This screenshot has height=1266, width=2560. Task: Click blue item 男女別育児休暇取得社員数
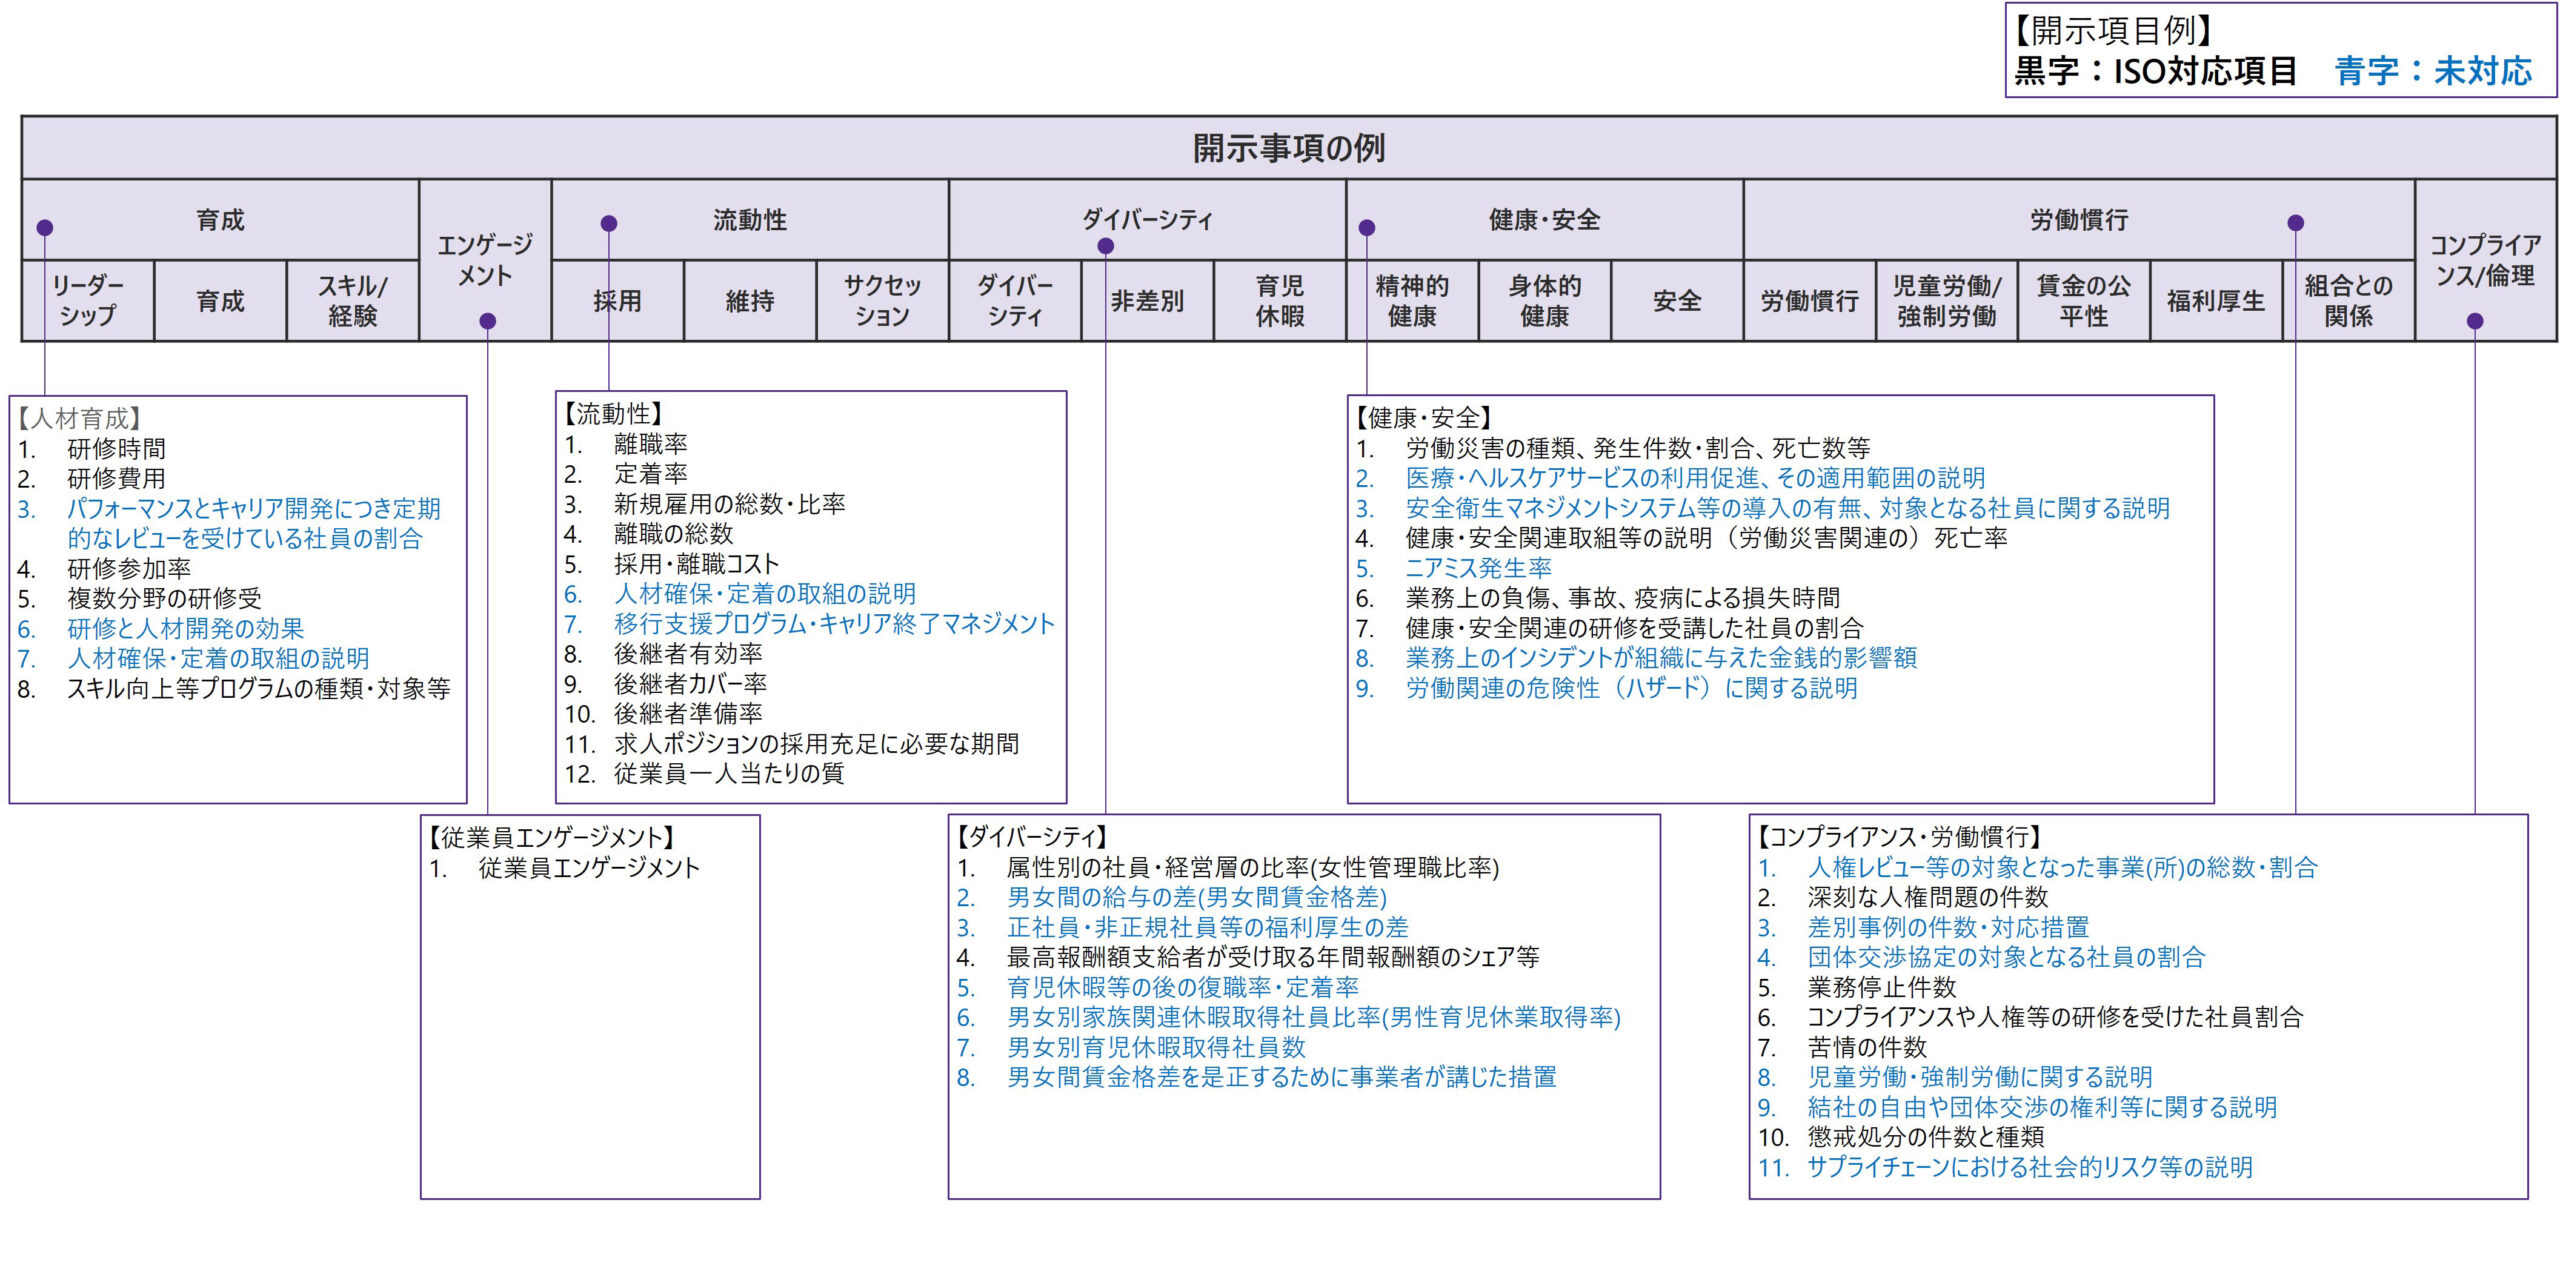point(1156,1048)
